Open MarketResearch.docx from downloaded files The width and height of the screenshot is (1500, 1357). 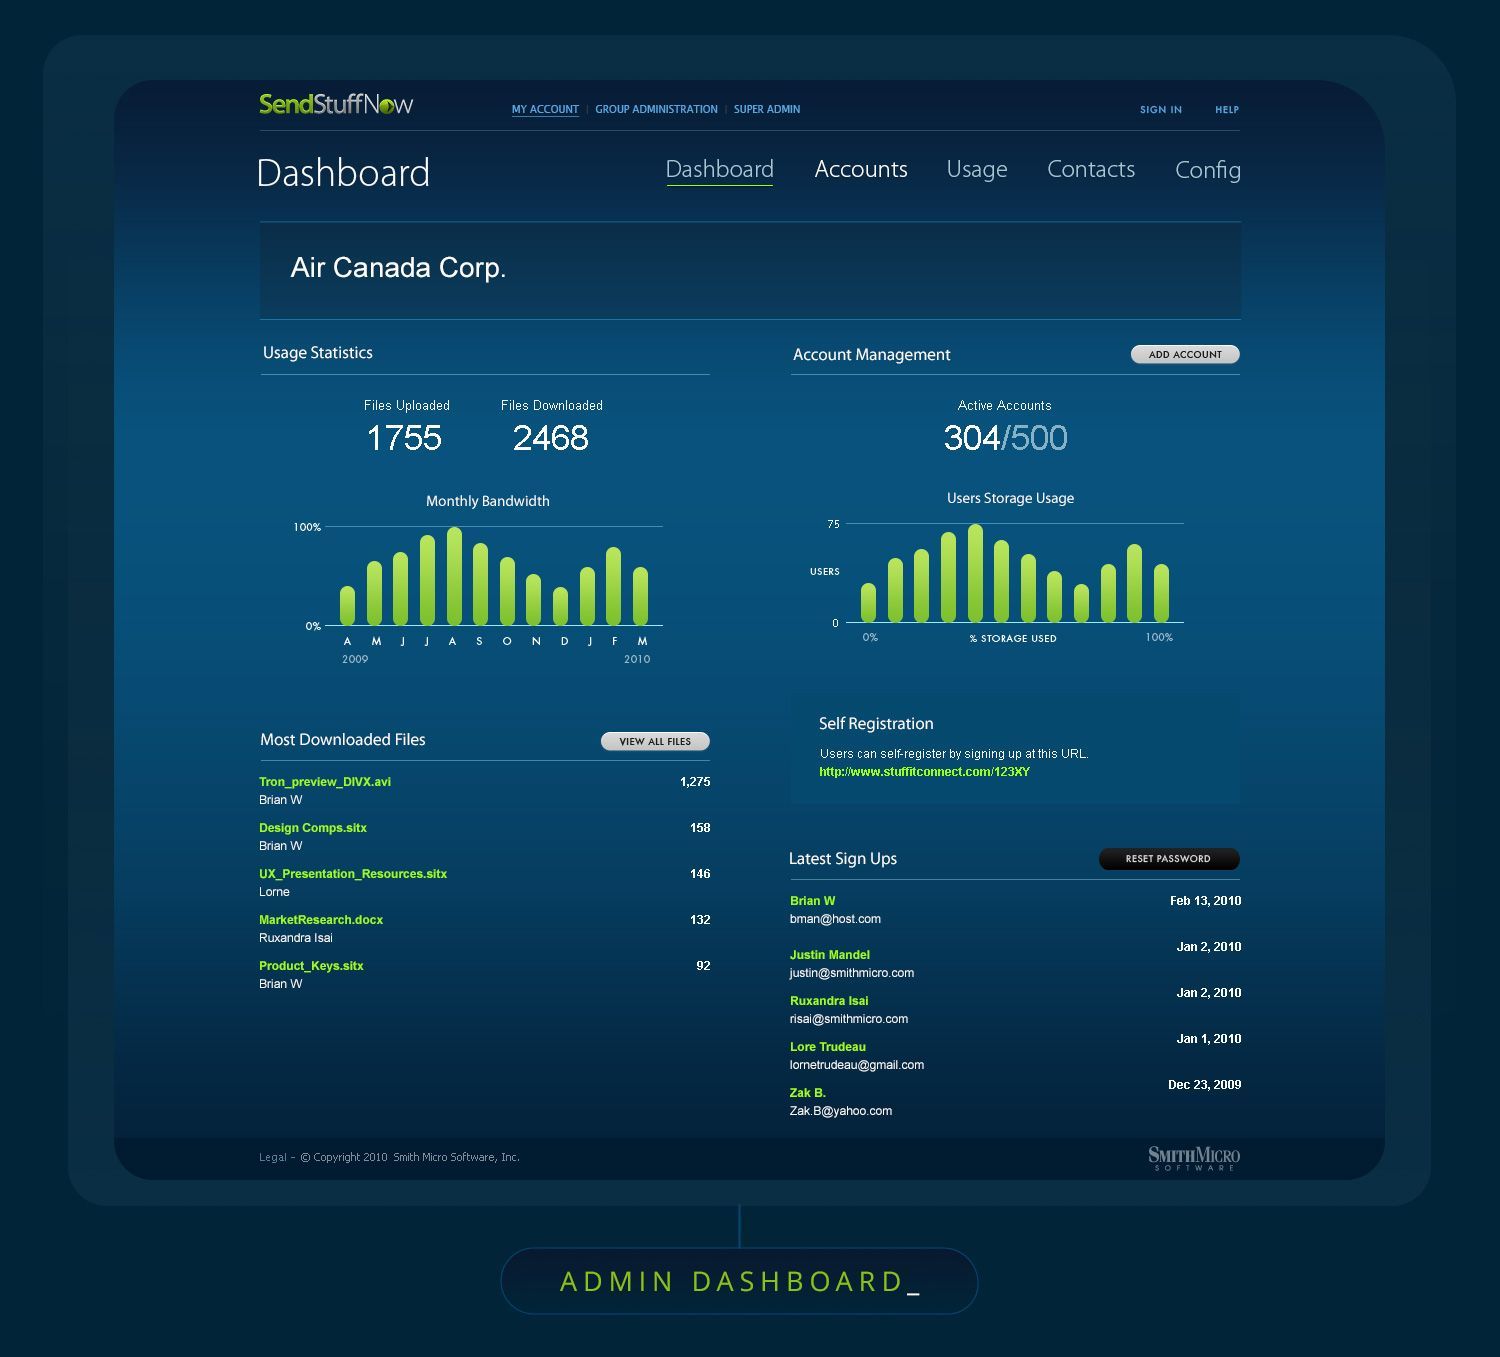pos(321,920)
